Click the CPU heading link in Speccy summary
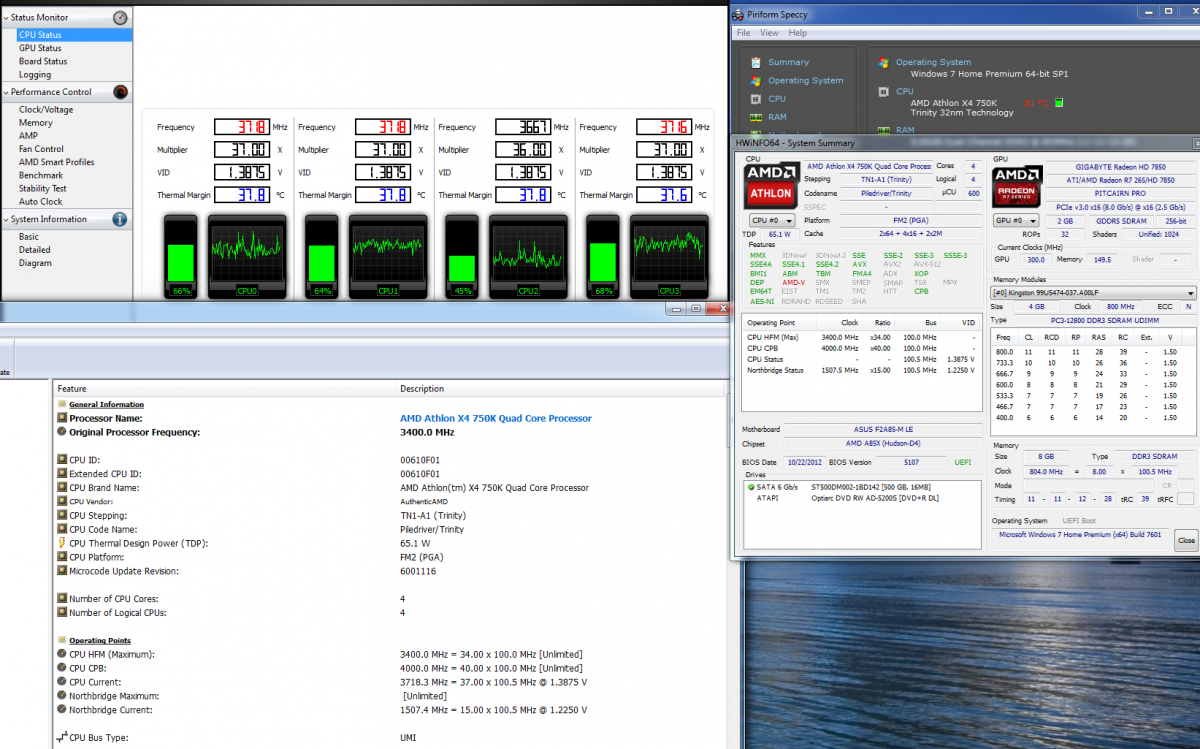 click(904, 91)
